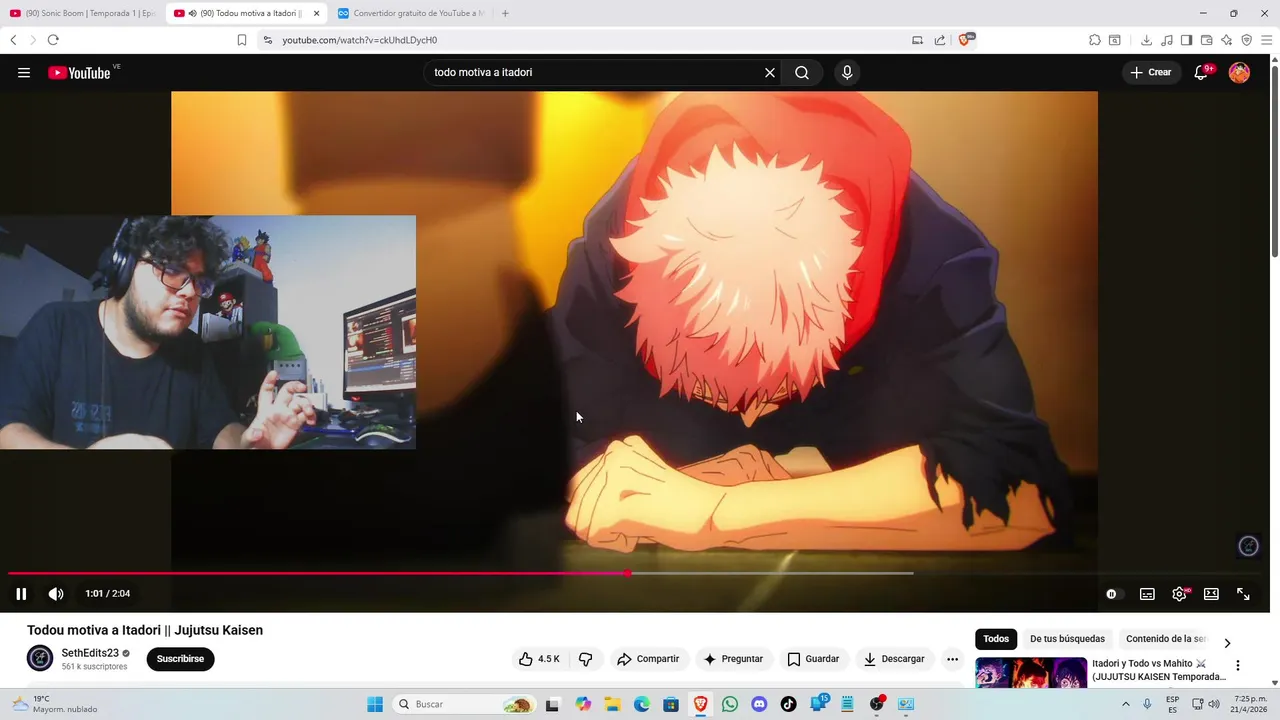
Task: Open Itadori y Todo vs Mahito thumbnail
Action: pos(1031,671)
